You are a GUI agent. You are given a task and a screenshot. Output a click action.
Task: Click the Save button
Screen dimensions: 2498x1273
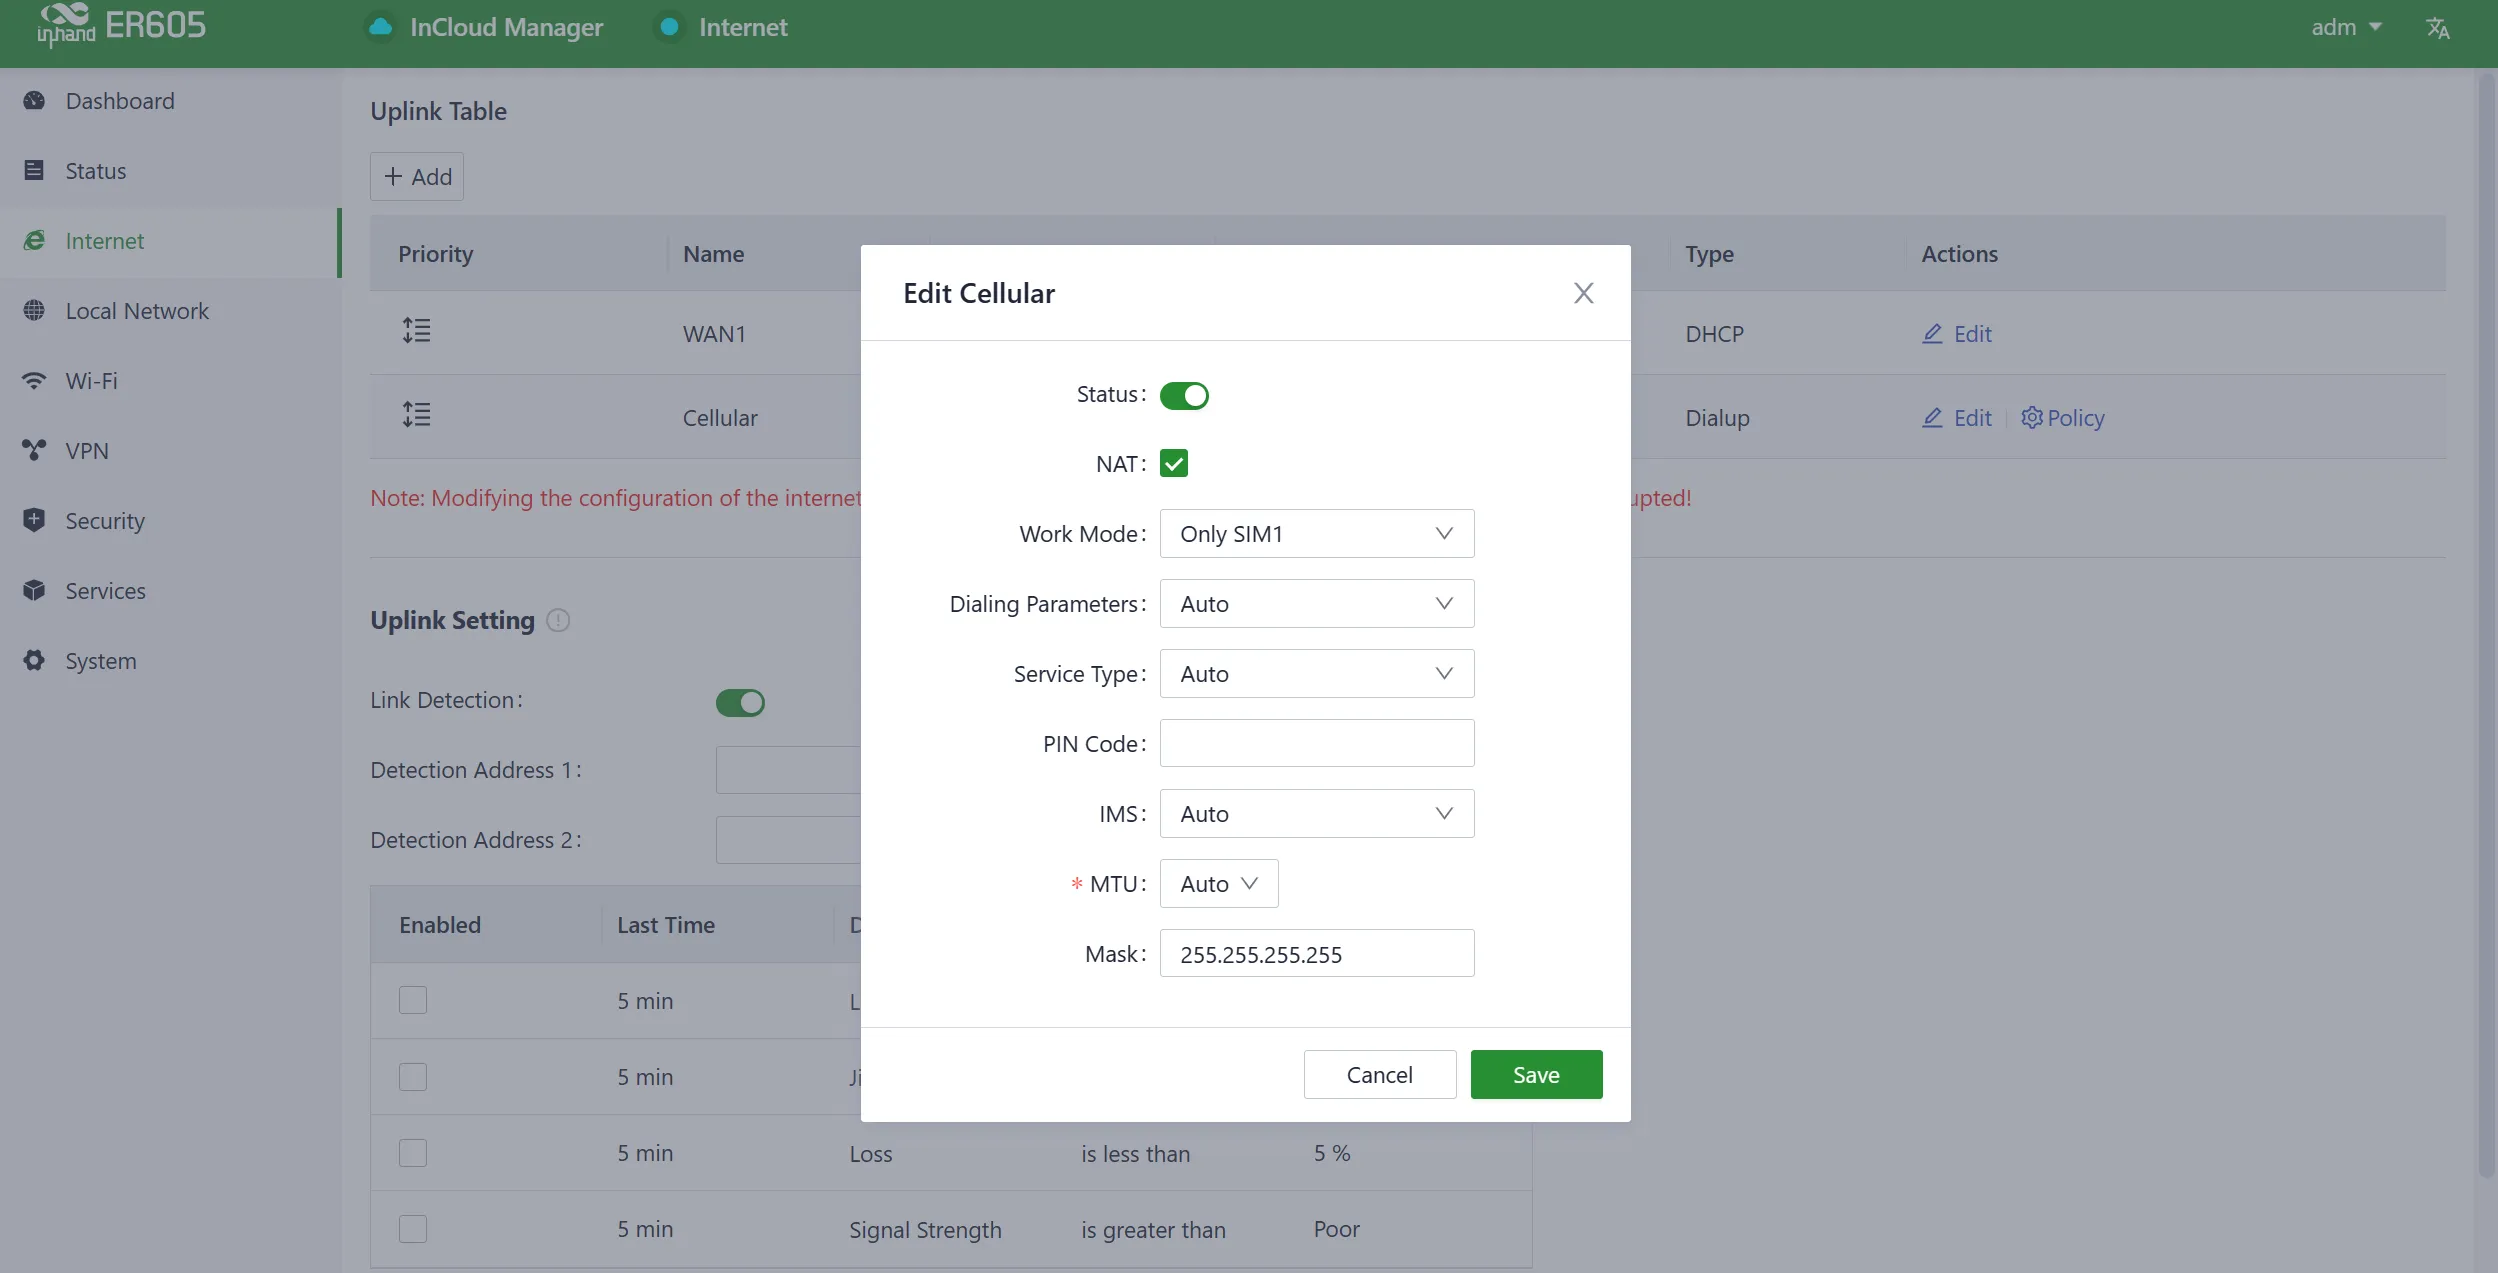coord(1536,1075)
